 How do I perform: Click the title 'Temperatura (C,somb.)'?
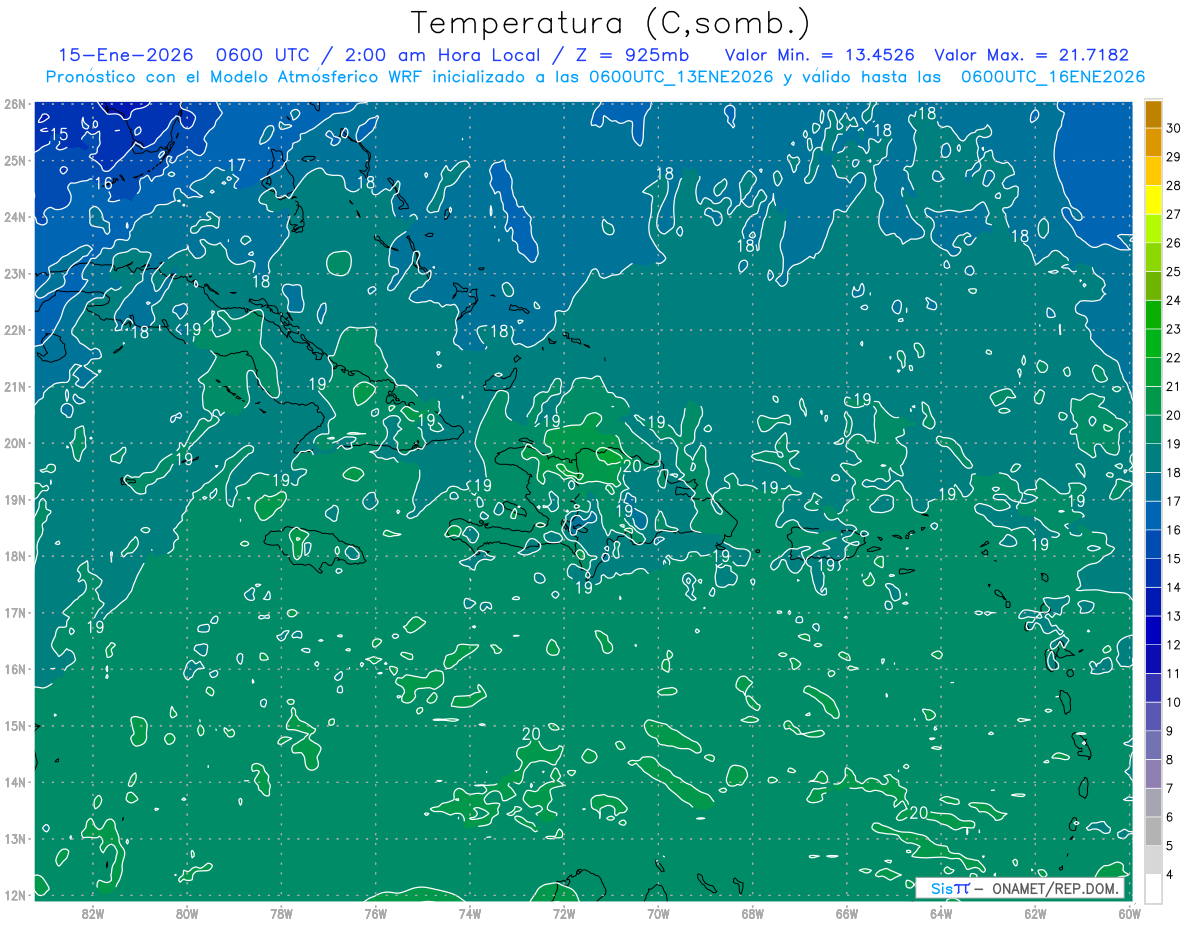(x=611, y=24)
